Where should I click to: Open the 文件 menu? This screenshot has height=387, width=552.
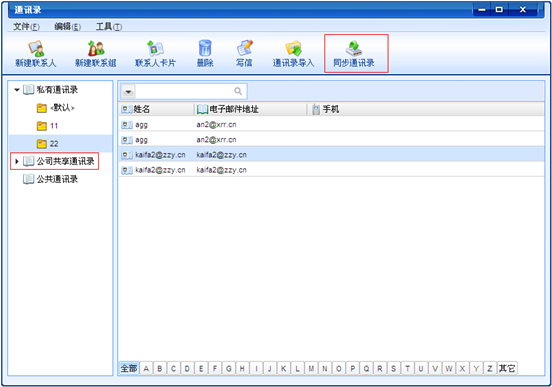tap(26, 27)
